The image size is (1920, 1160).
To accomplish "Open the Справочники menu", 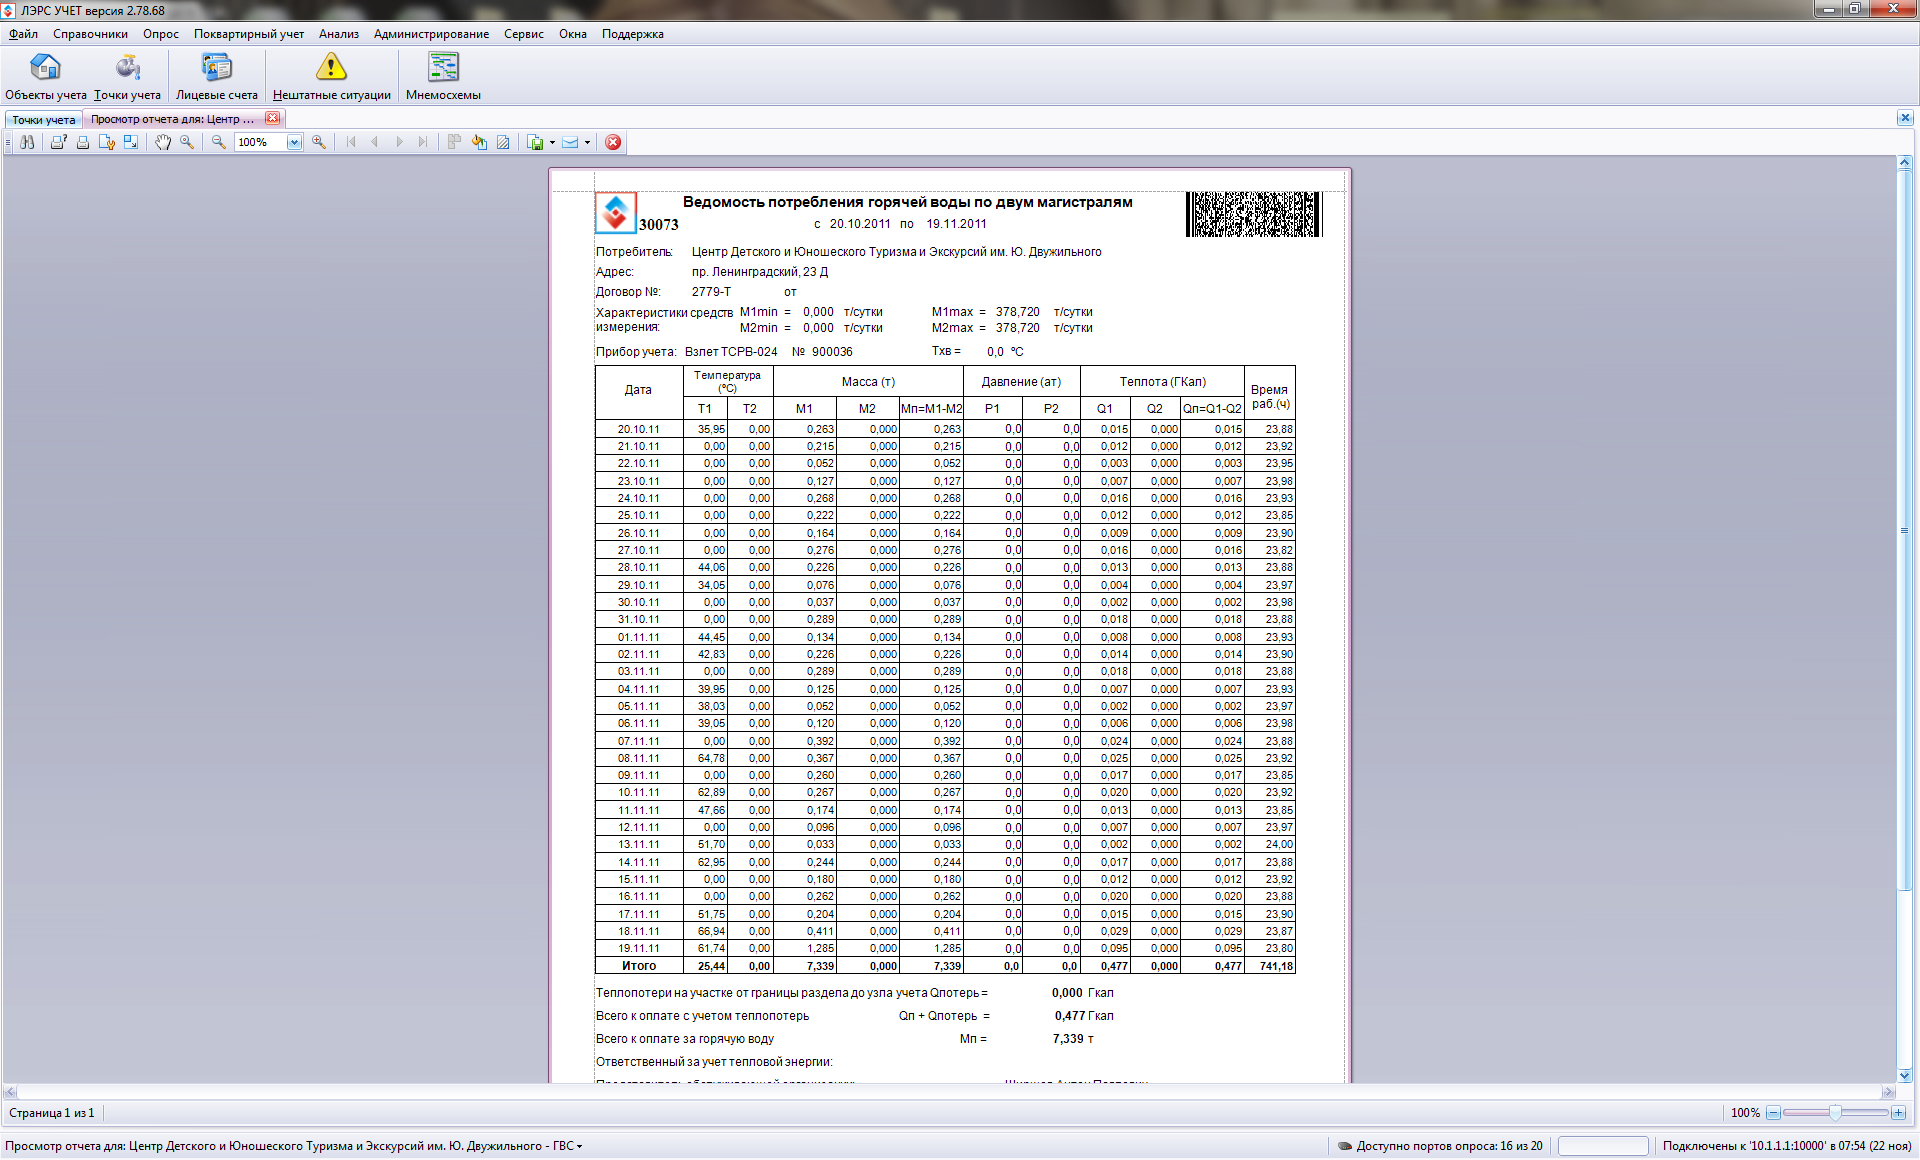I will tap(90, 34).
